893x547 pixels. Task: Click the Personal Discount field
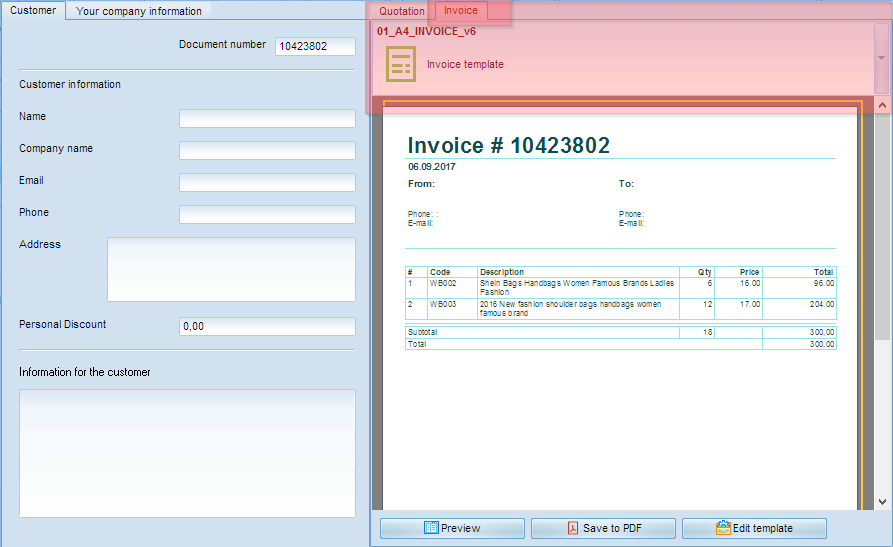click(x=267, y=326)
